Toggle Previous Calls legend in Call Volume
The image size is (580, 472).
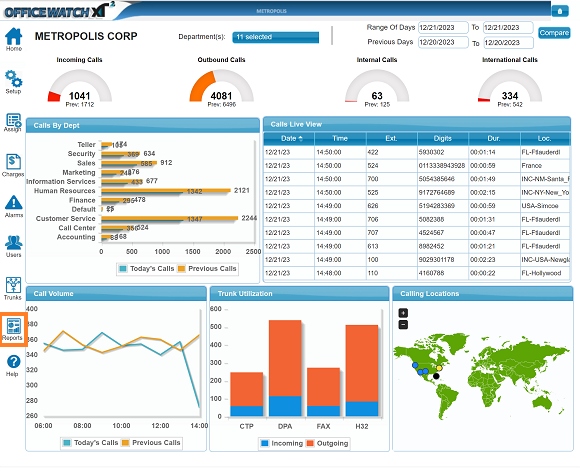151,442
